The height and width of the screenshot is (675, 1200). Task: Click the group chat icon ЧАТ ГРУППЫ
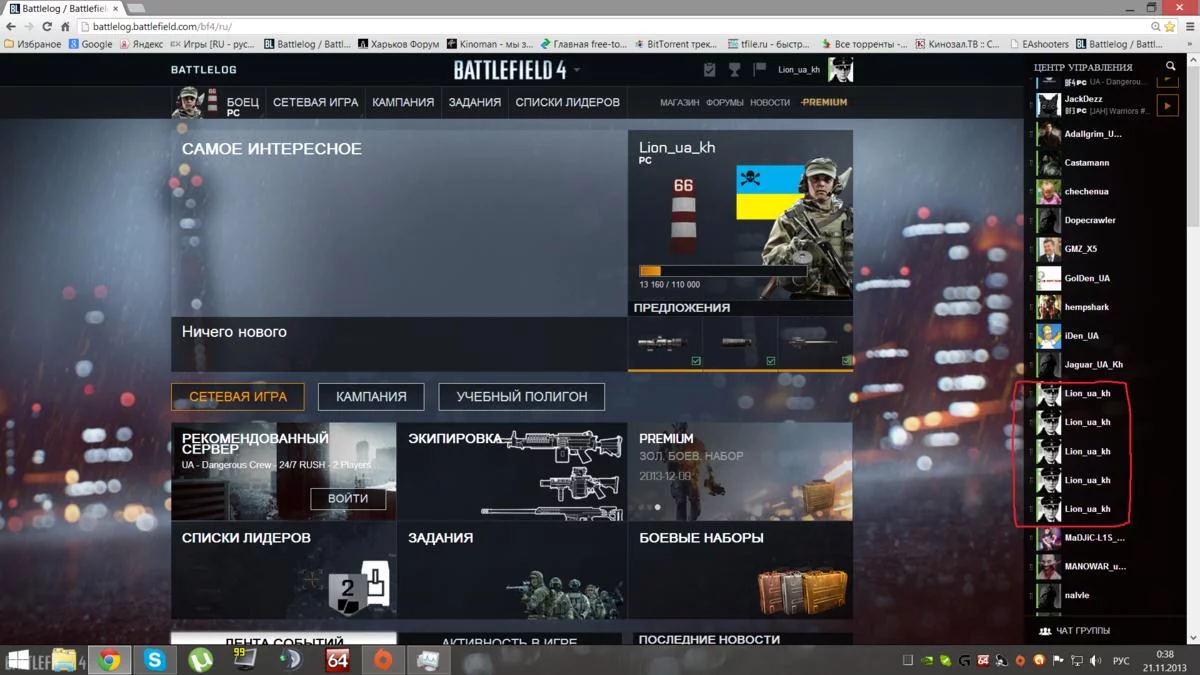(1045, 631)
